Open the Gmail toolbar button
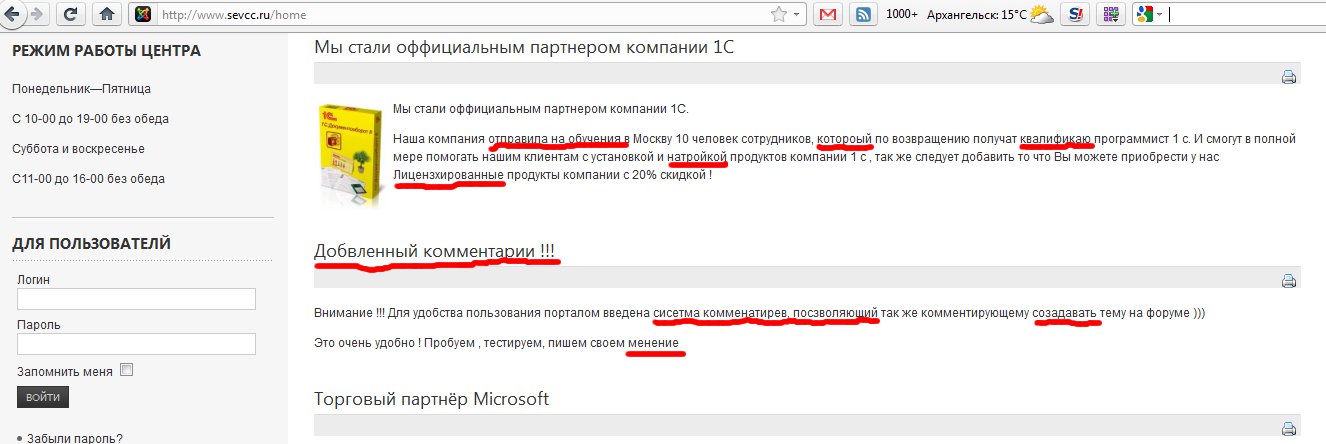 click(x=827, y=14)
